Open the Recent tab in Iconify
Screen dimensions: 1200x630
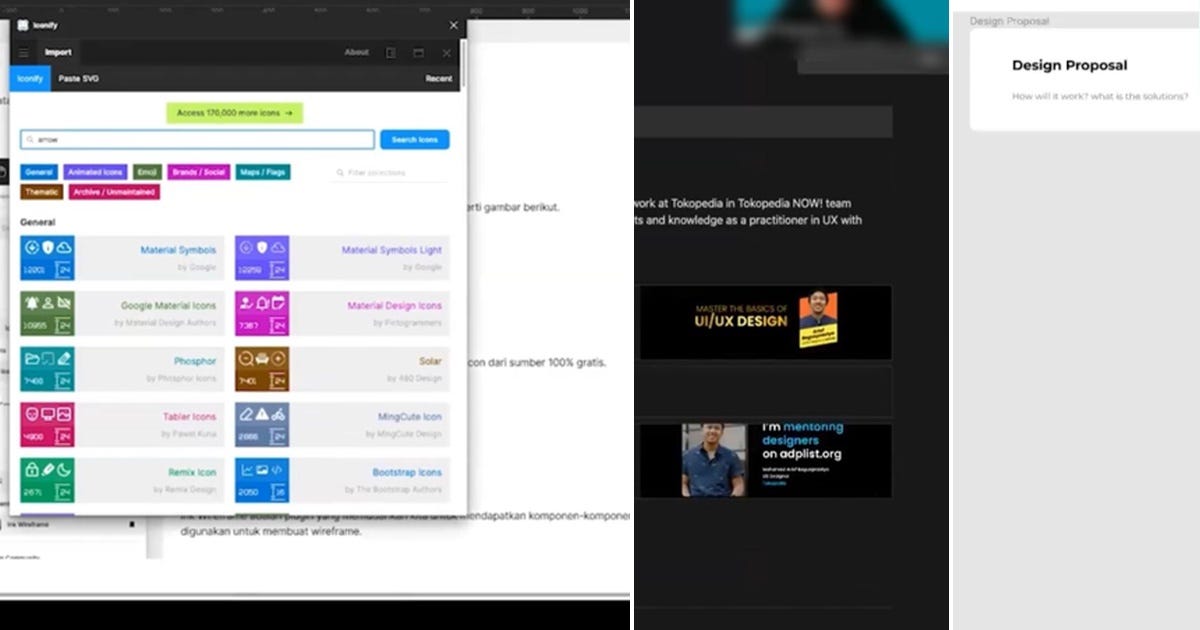[x=439, y=78]
